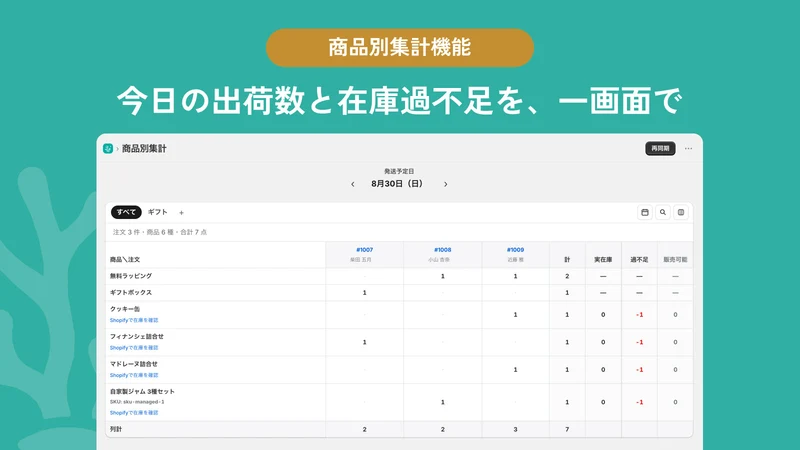Viewport: 800px width, 450px height.
Task: Go to previous shipping date arrow
Action: [x=353, y=184]
